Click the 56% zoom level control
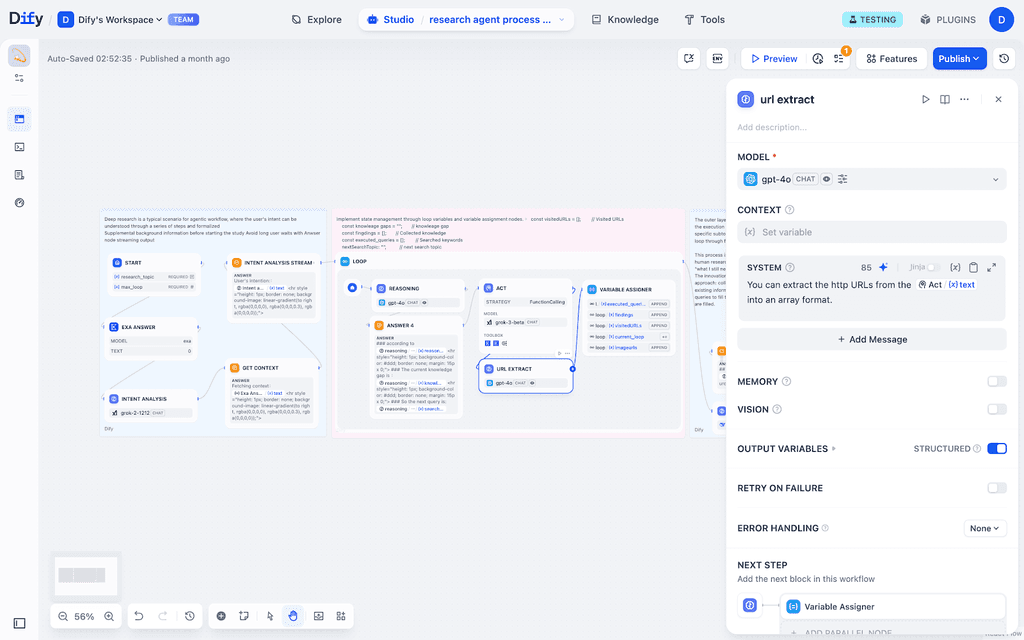 click(83, 616)
